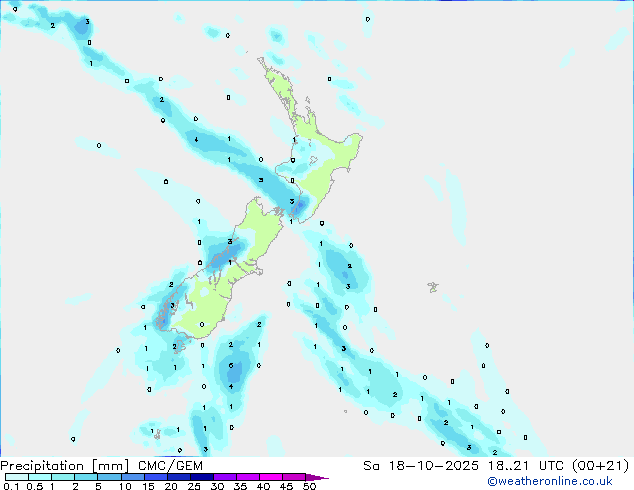Click the legend label "20"
The image size is (634, 490).
click(x=171, y=486)
